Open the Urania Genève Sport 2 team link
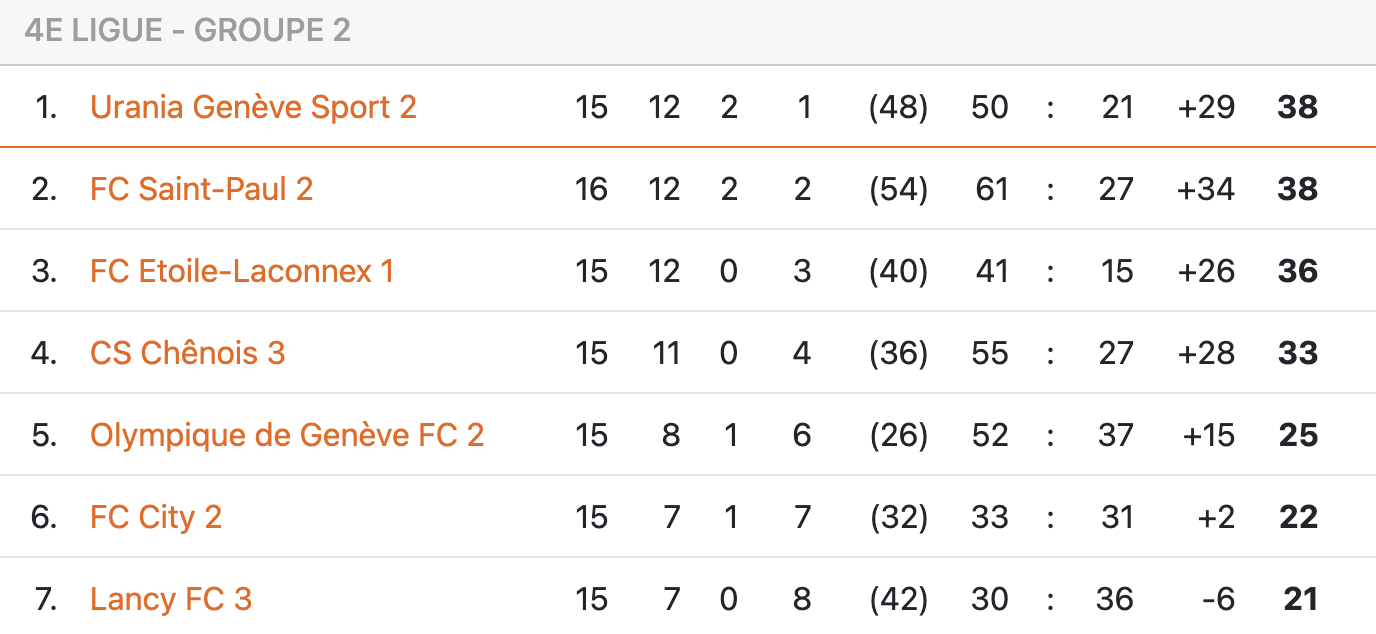The width and height of the screenshot is (1376, 634). pos(253,107)
